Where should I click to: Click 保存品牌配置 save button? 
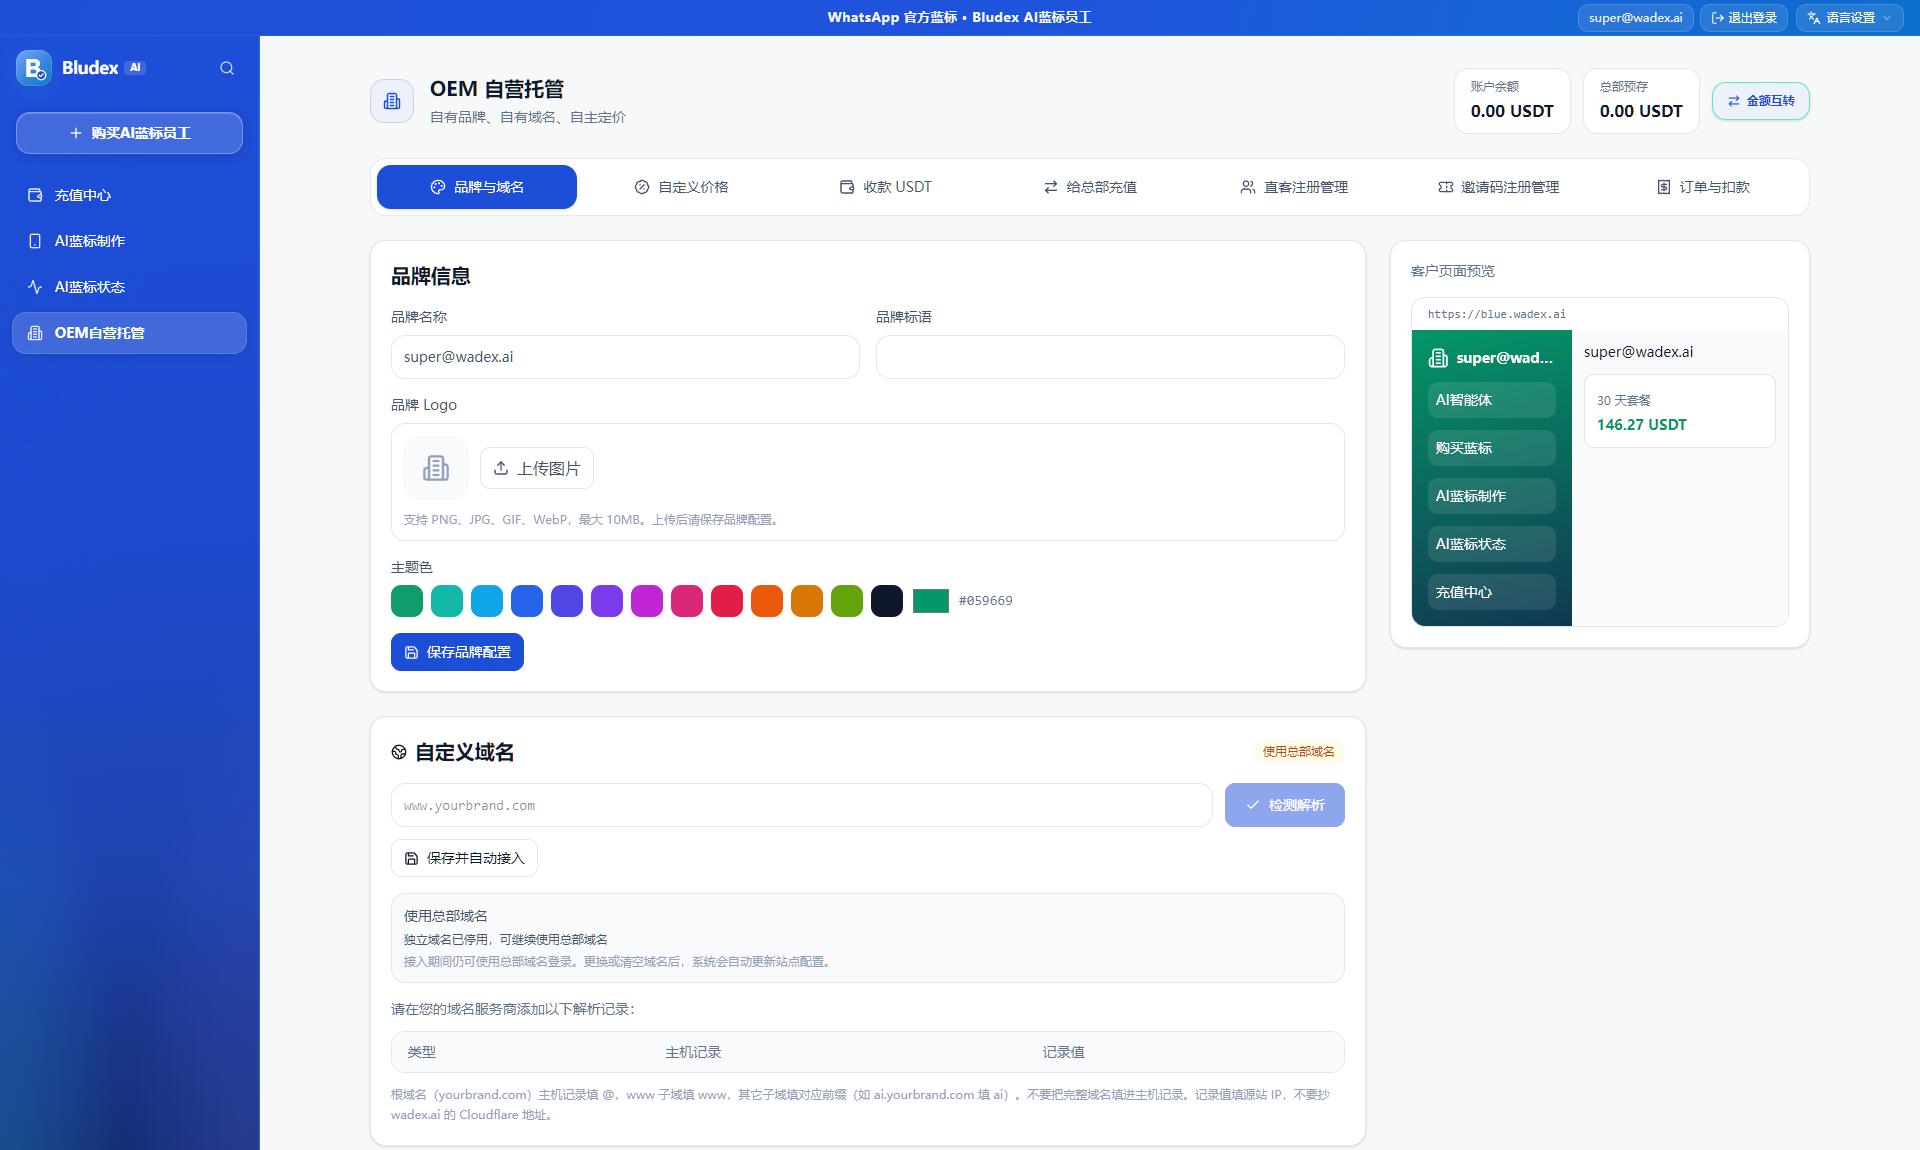[x=457, y=652]
